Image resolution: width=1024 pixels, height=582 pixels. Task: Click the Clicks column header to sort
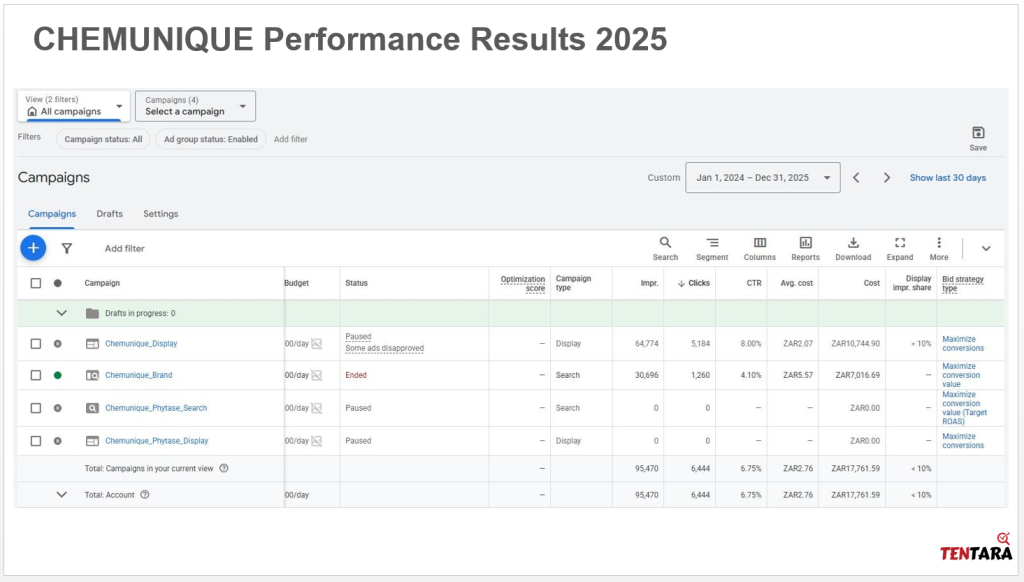click(694, 283)
